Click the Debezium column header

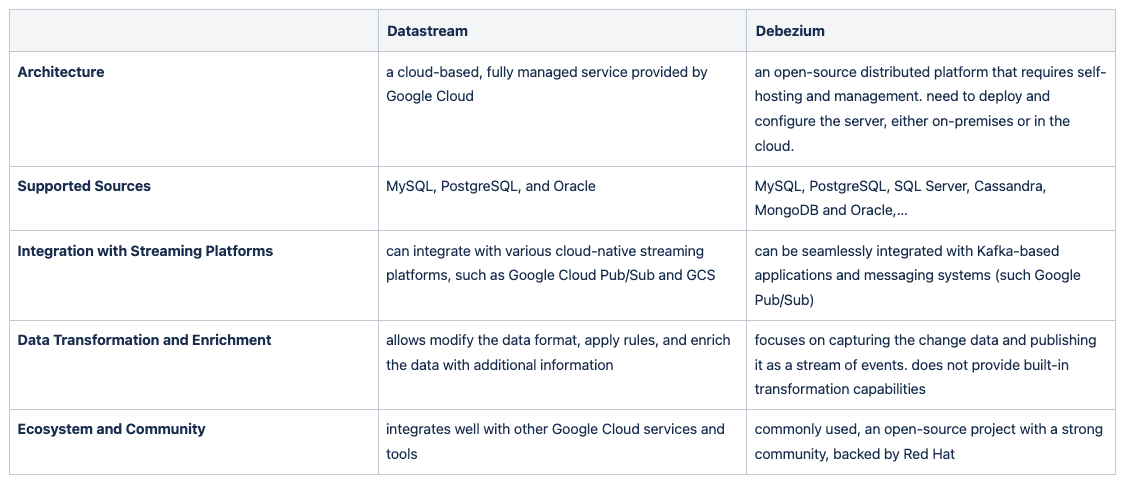click(930, 31)
